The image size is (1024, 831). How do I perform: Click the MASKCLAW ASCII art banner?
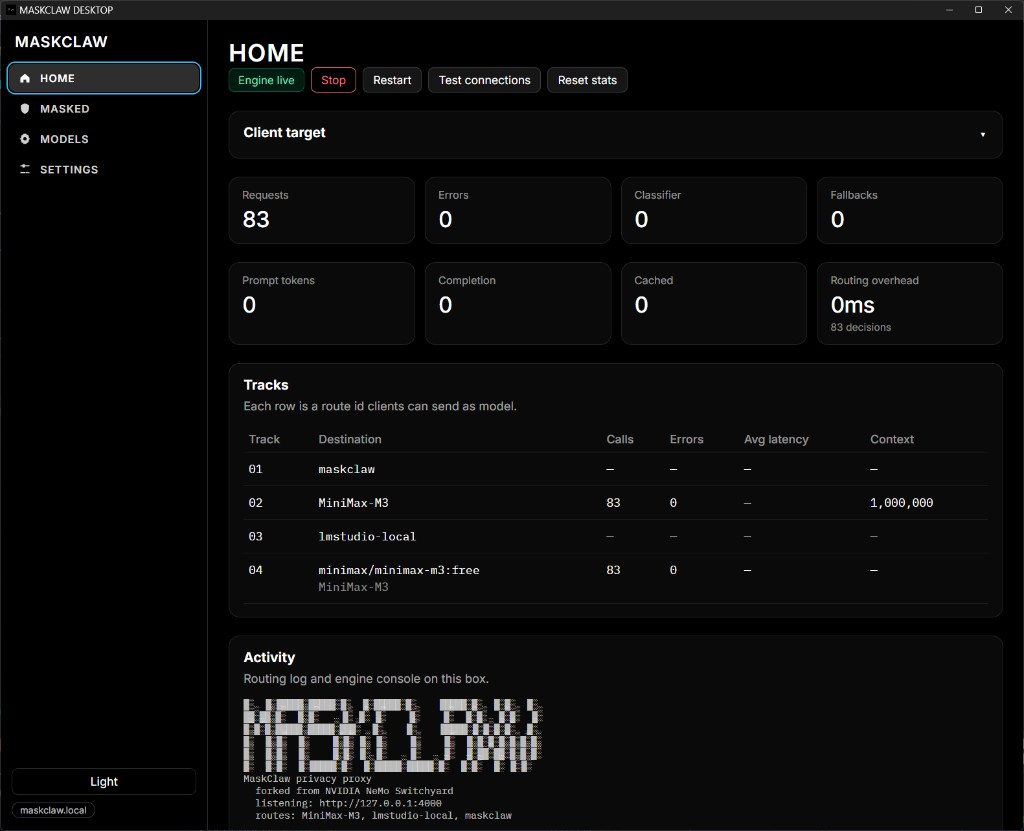(392, 736)
